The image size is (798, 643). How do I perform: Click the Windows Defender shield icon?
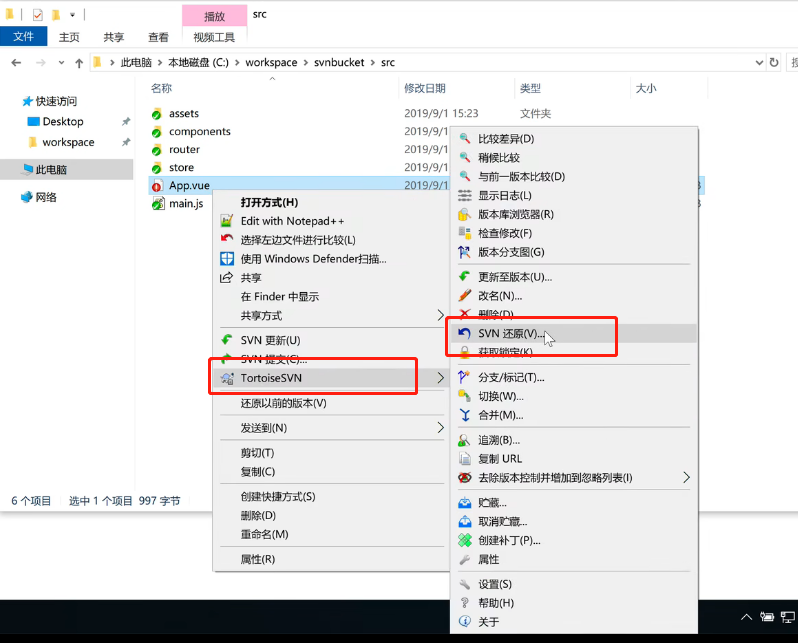pos(227,259)
